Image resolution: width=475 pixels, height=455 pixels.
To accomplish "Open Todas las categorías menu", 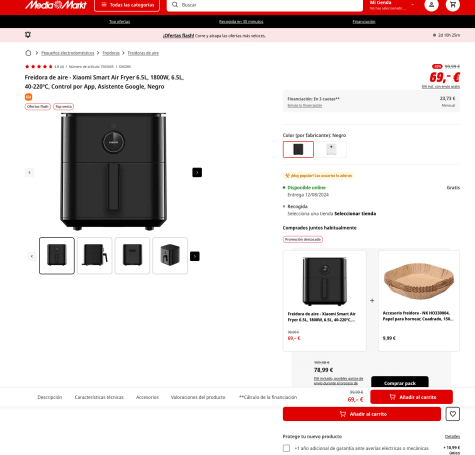I will [127, 5].
